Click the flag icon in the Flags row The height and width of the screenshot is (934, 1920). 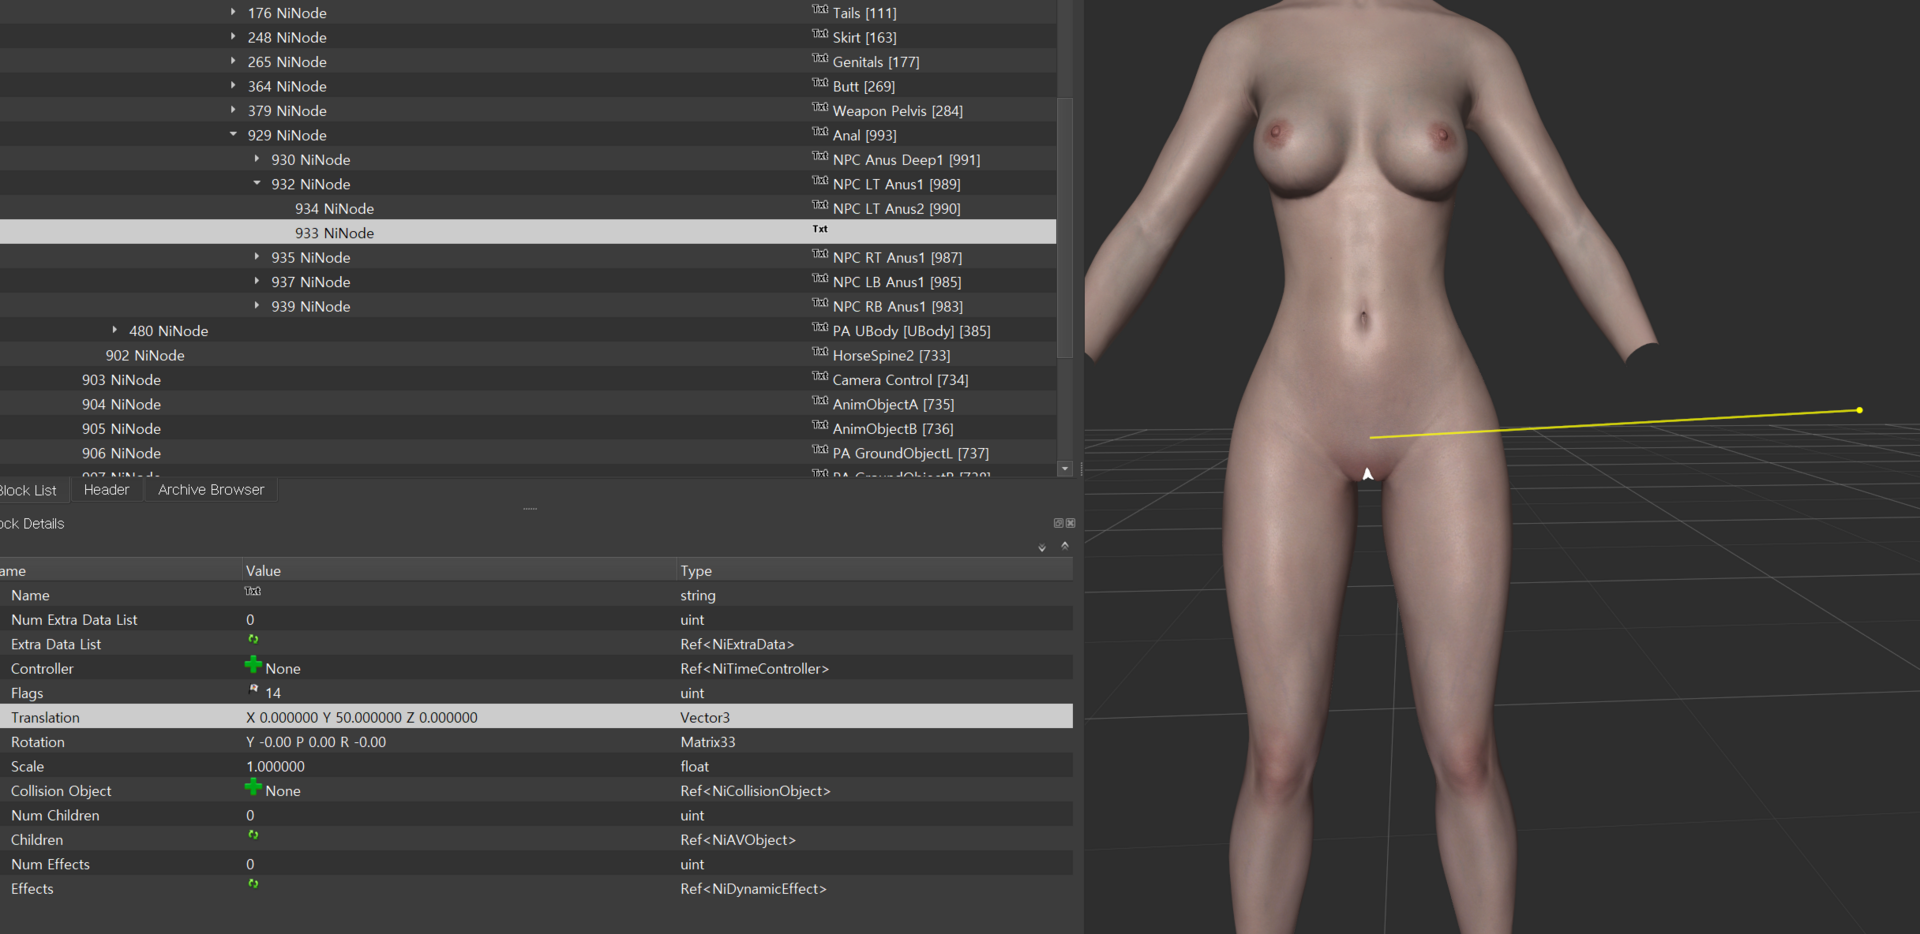point(253,689)
